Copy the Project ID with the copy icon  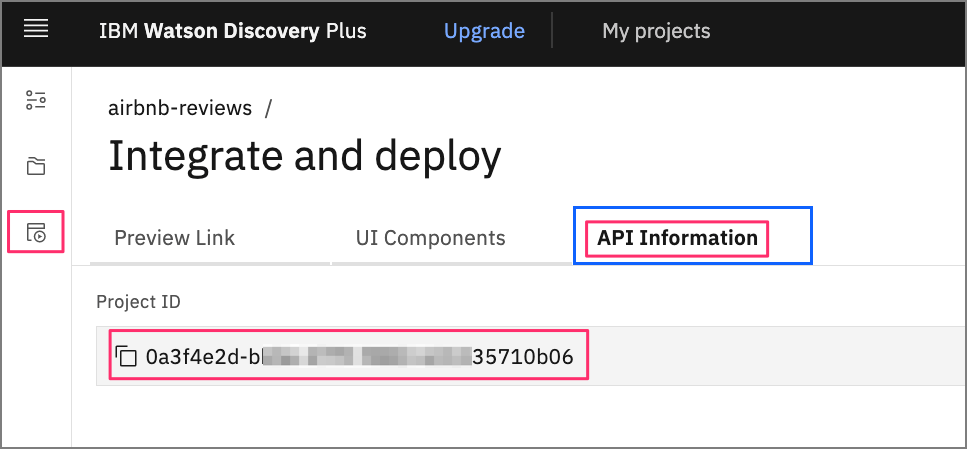click(126, 356)
